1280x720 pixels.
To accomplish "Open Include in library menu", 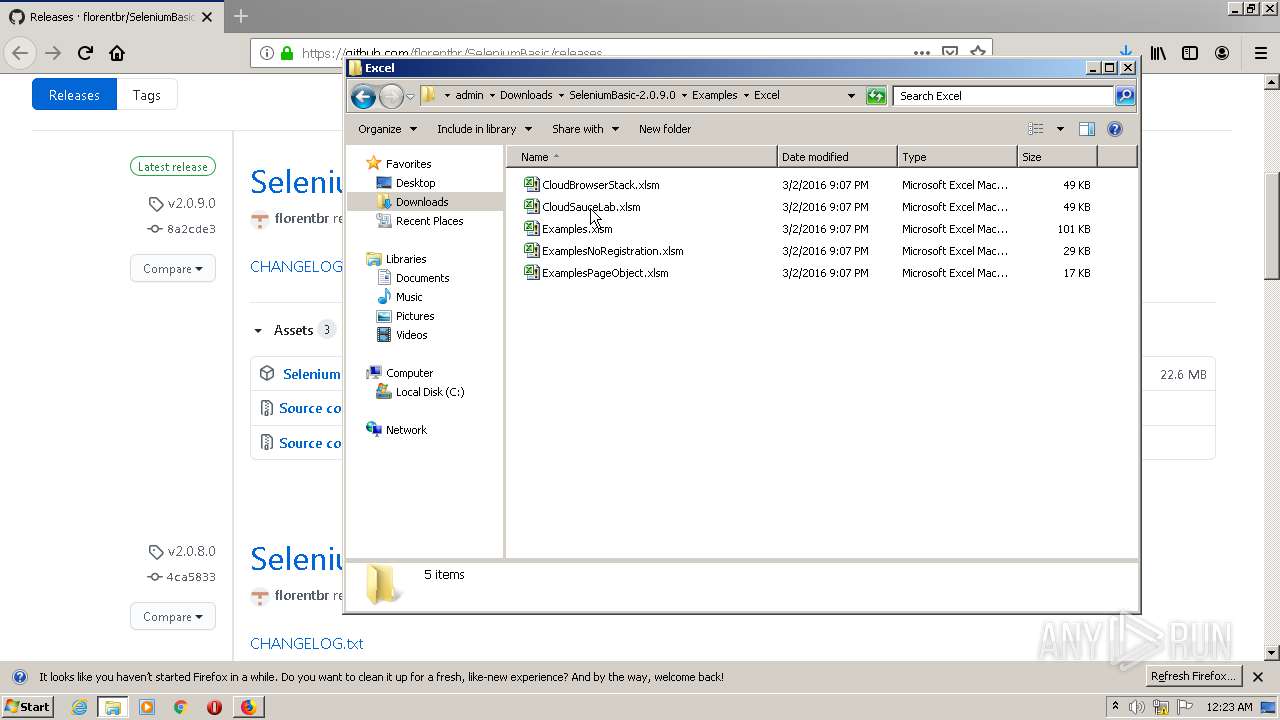I will 484,129.
